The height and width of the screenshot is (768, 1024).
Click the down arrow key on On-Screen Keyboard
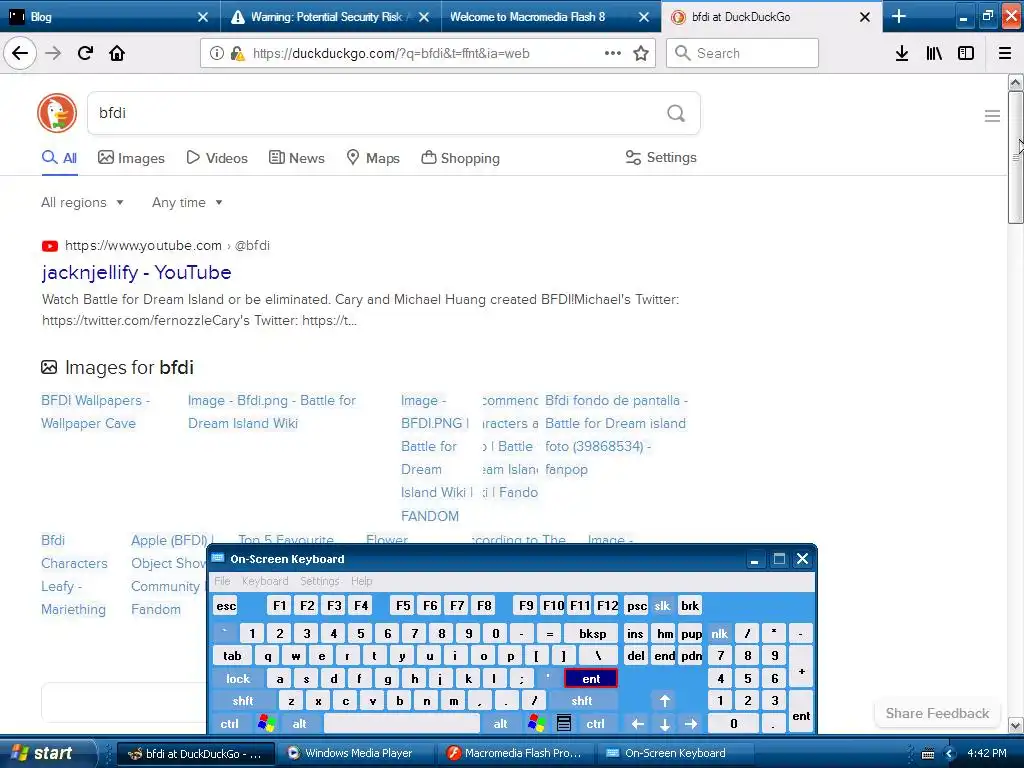pos(665,724)
